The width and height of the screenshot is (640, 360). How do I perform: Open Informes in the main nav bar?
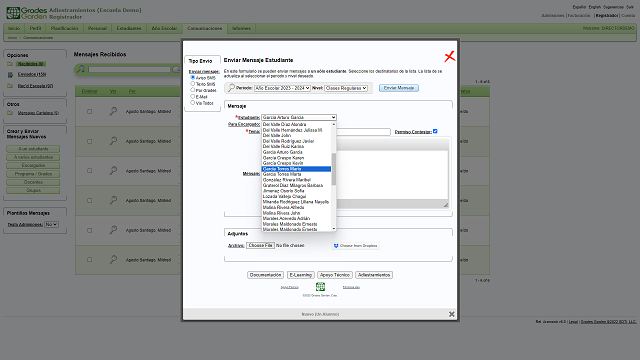pos(241,29)
